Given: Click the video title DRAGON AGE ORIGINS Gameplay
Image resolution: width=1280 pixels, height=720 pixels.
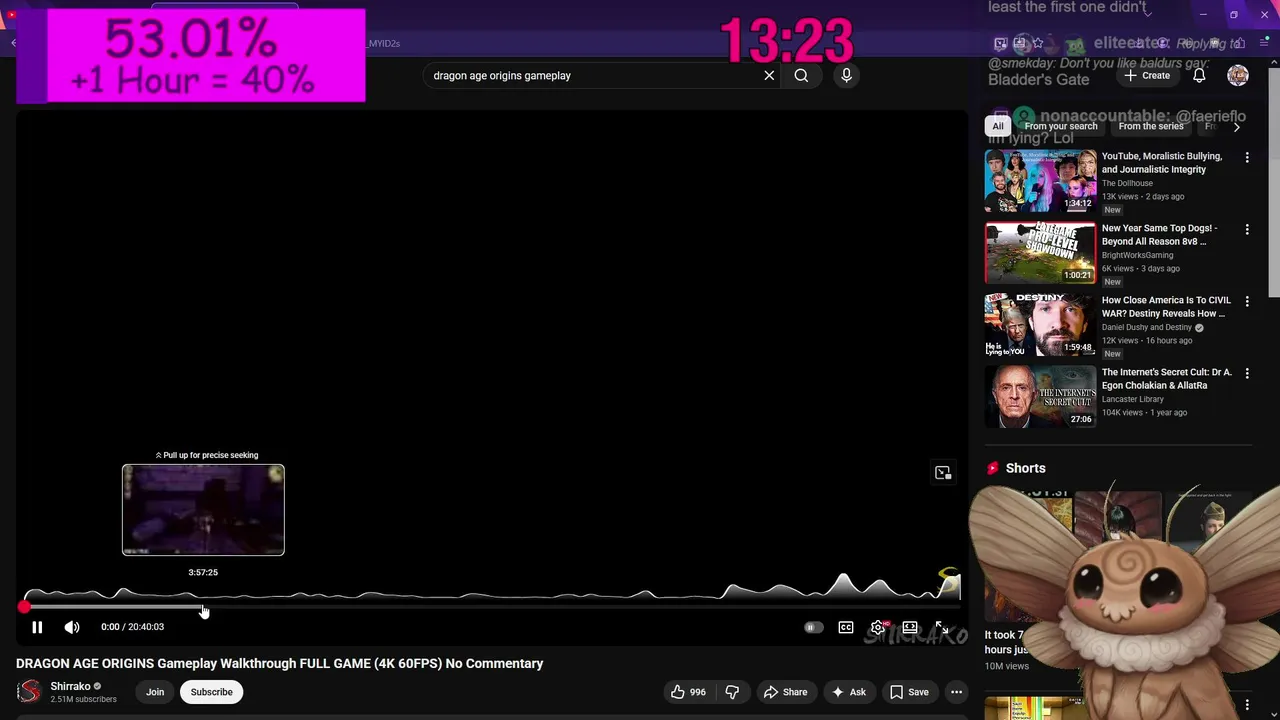Looking at the screenshot, I should pyautogui.click(x=280, y=663).
